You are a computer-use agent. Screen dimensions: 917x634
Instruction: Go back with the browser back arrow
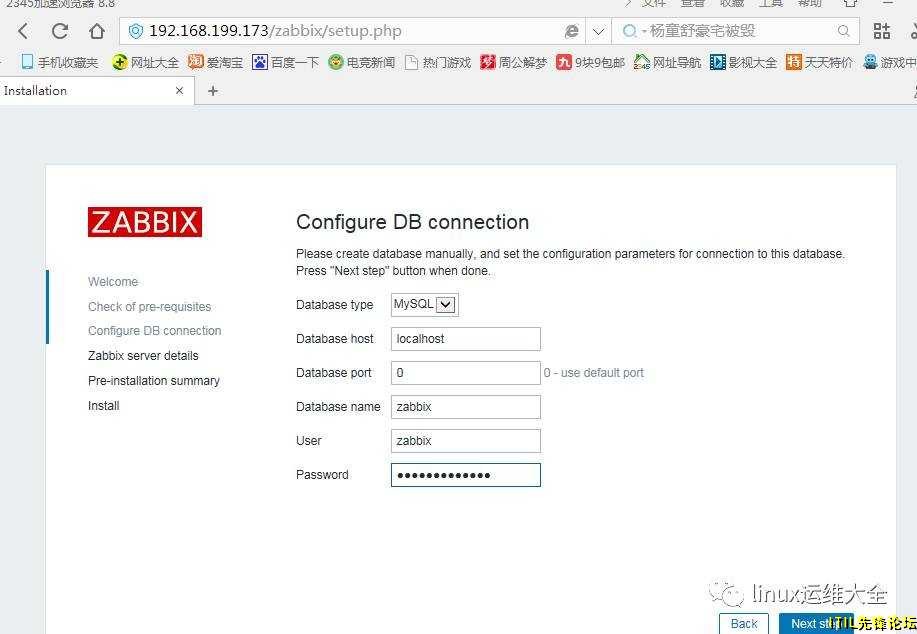(x=23, y=31)
